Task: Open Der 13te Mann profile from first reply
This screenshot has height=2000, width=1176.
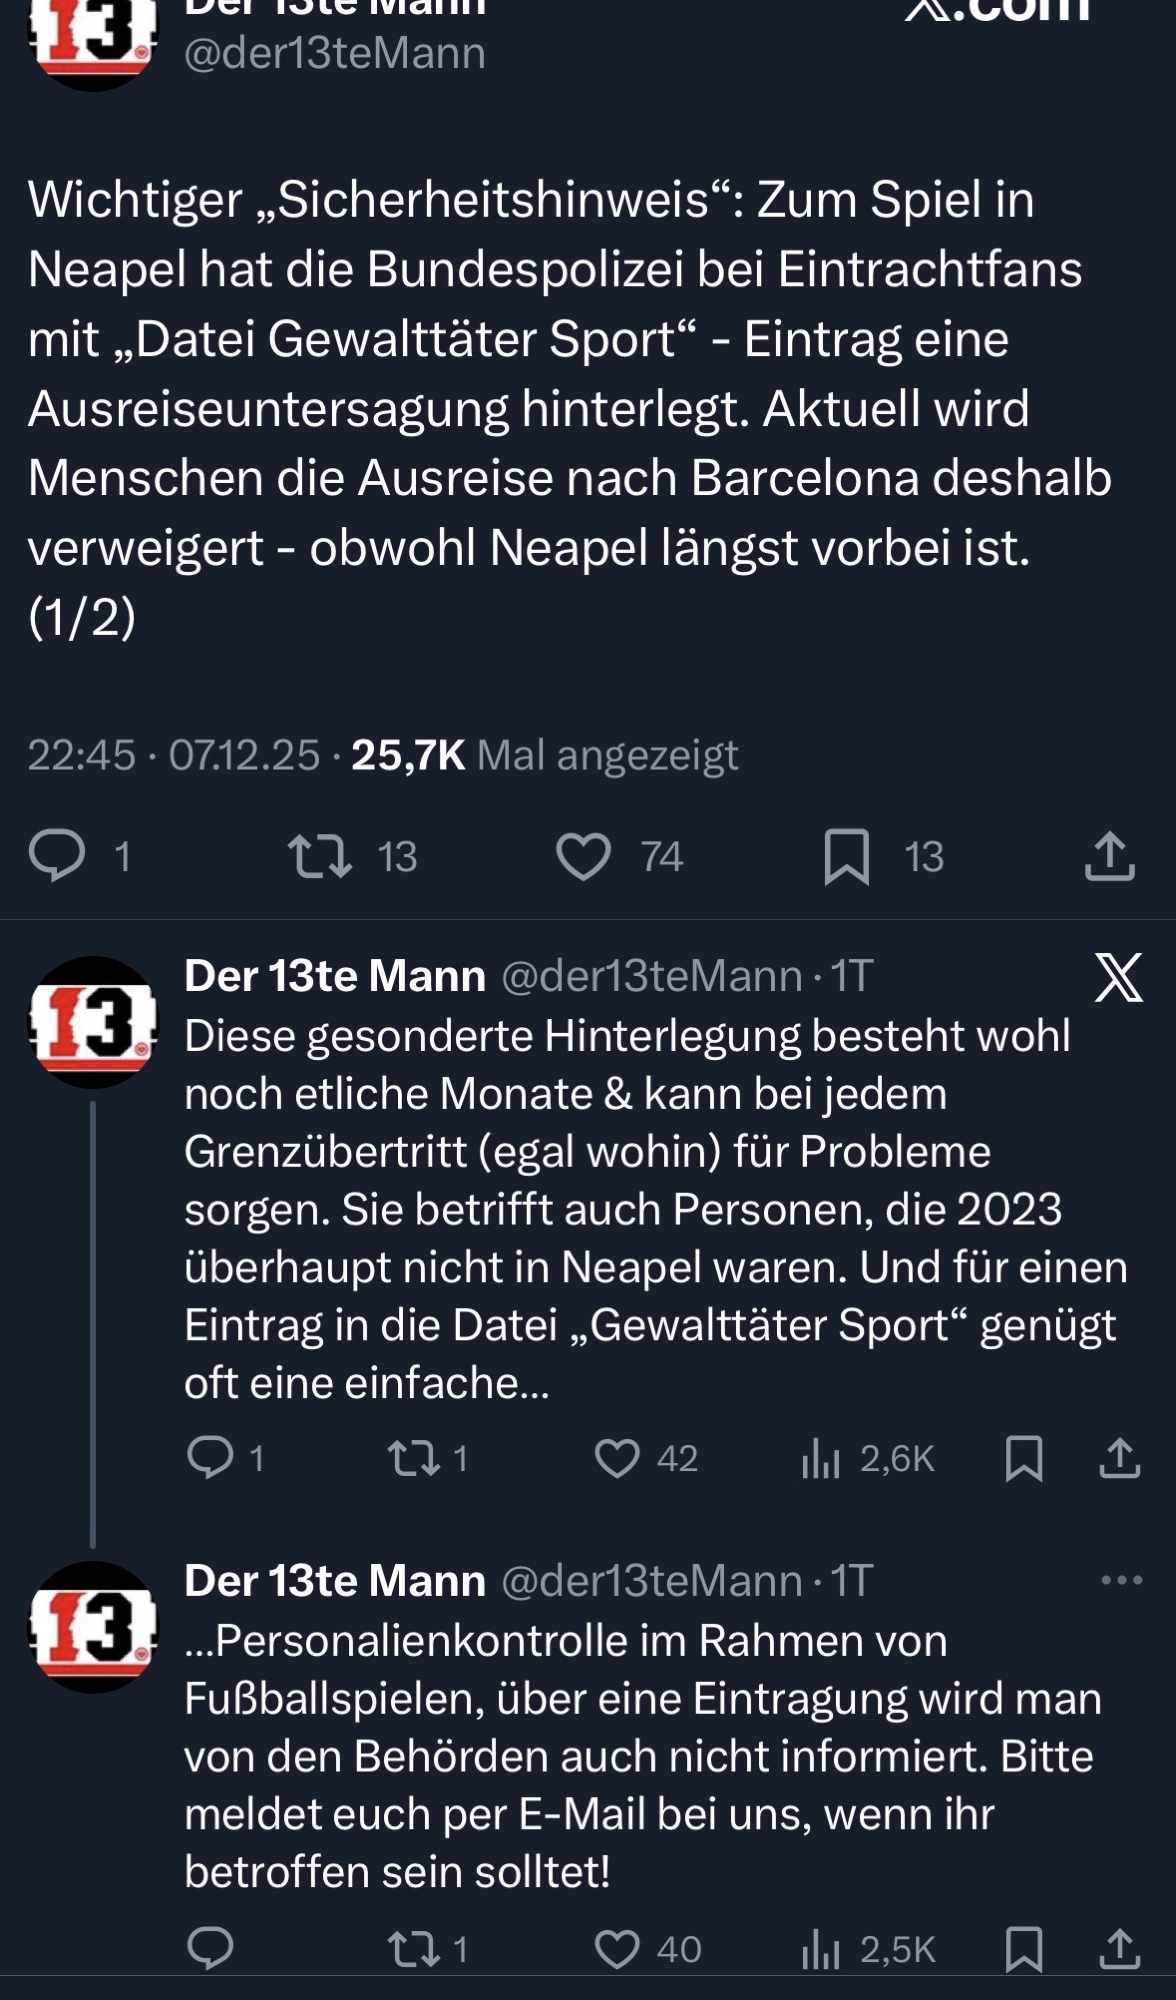Action: (x=334, y=976)
